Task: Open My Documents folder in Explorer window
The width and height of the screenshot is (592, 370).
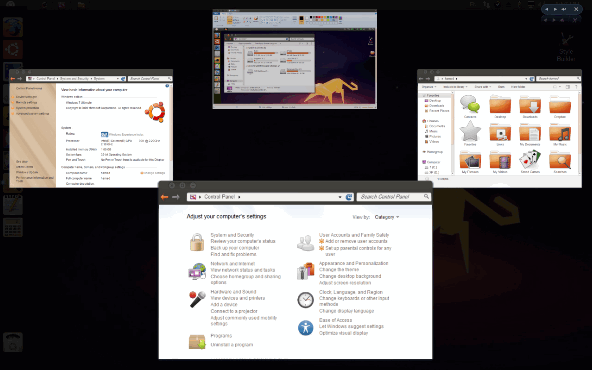Action: click(530, 132)
